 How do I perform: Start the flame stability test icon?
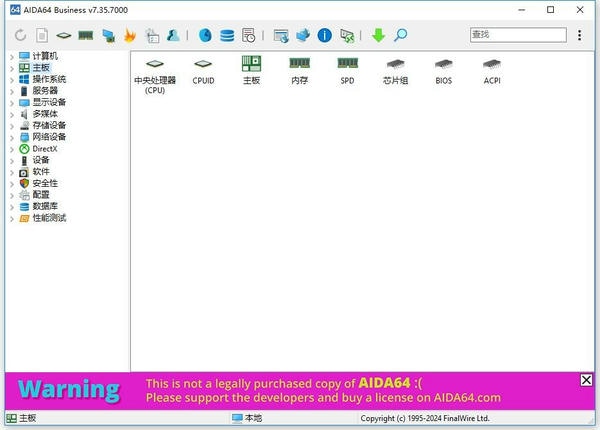coord(130,35)
